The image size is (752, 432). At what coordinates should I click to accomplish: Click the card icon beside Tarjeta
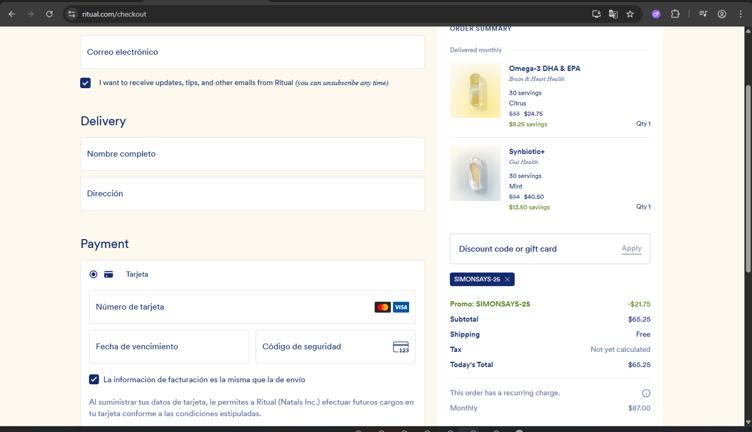coord(109,274)
